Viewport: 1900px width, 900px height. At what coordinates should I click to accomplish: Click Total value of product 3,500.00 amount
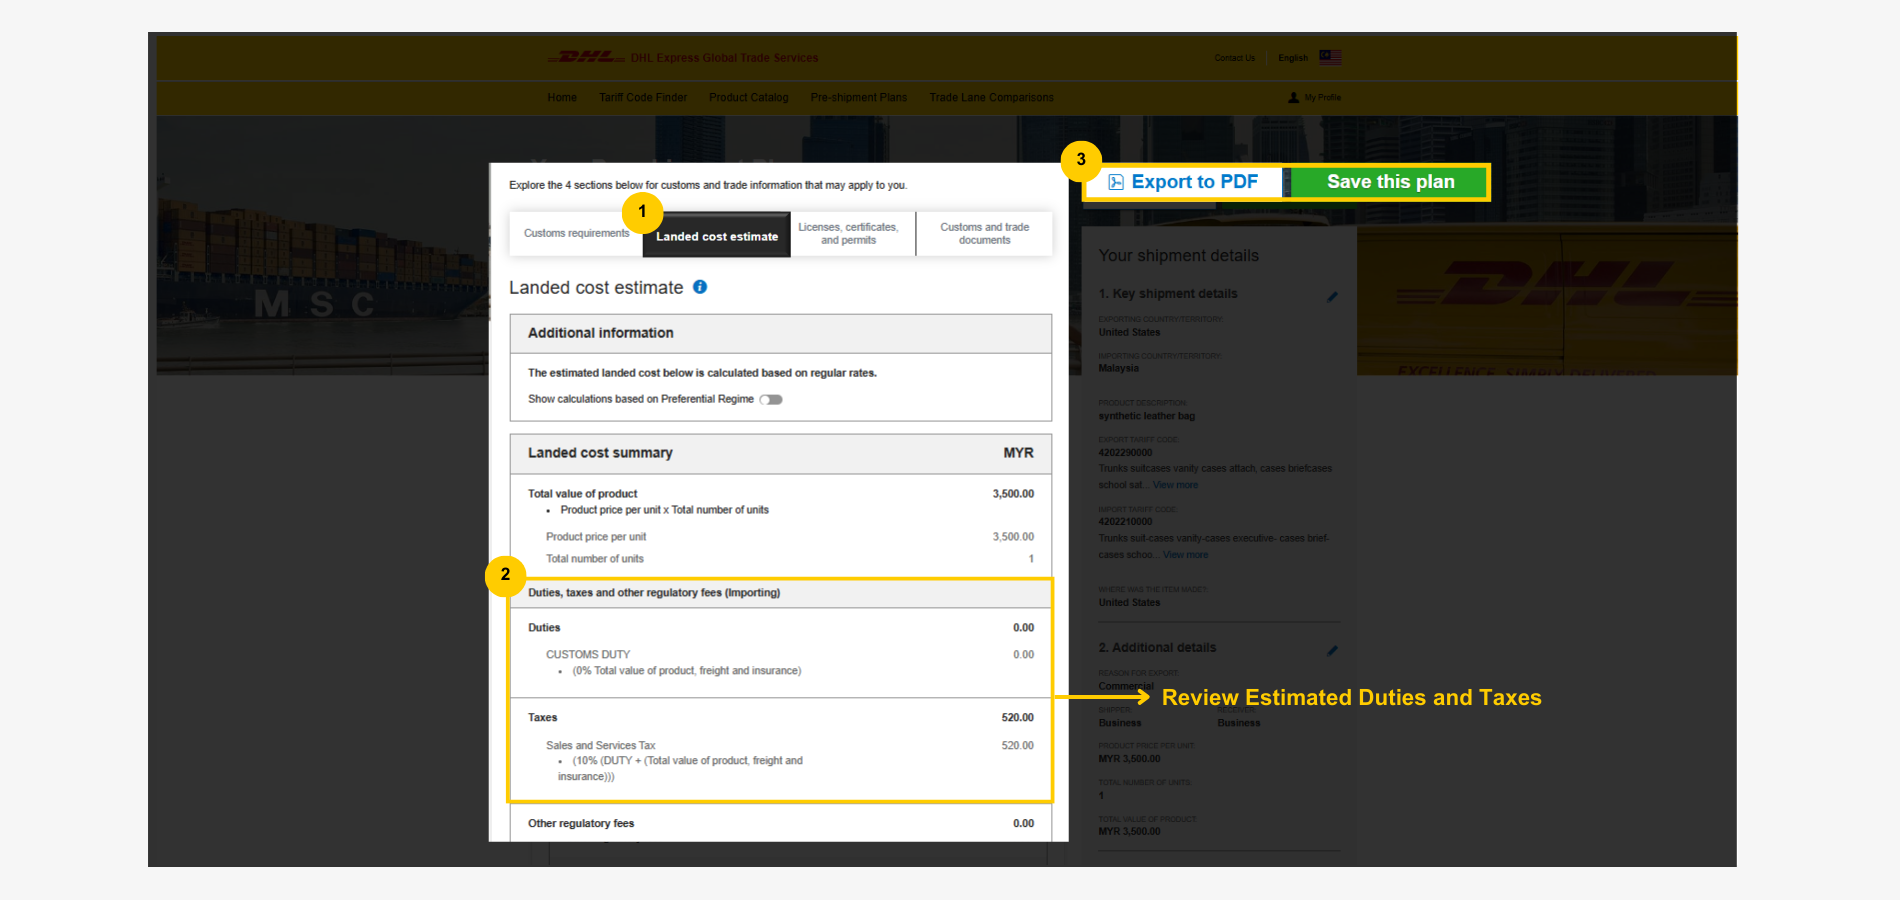click(x=1013, y=494)
